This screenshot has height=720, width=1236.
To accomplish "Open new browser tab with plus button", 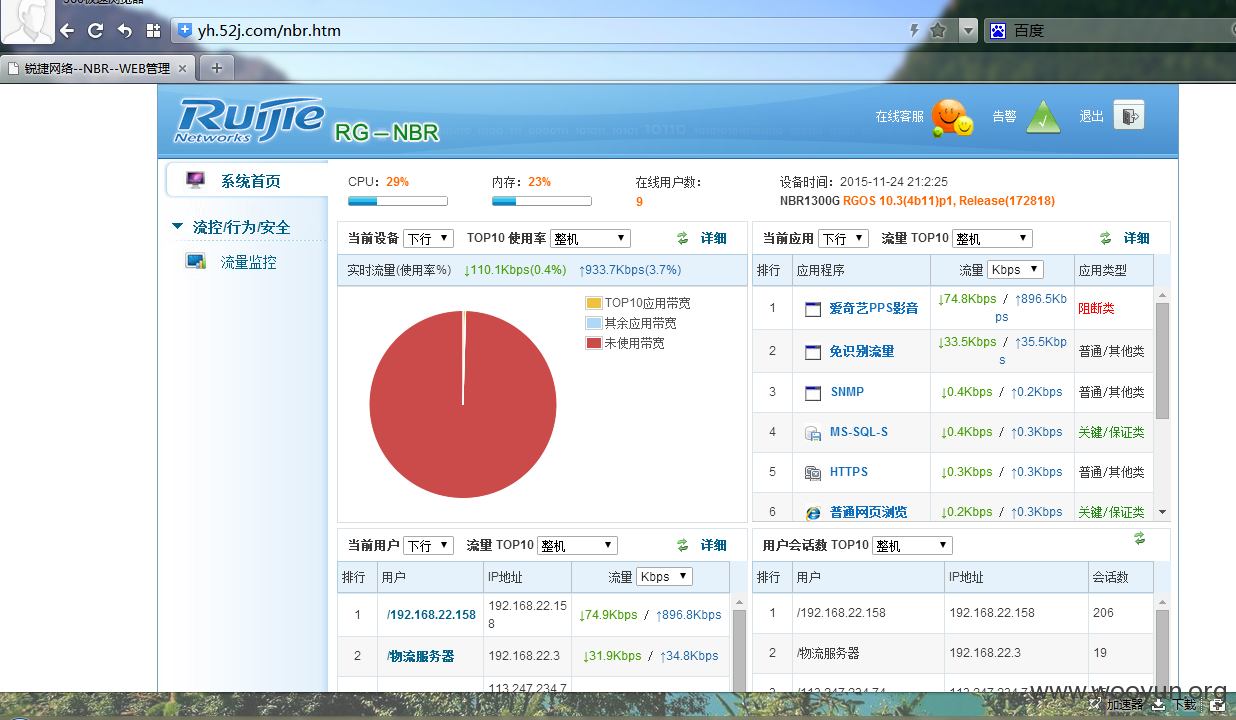I will tap(216, 68).
